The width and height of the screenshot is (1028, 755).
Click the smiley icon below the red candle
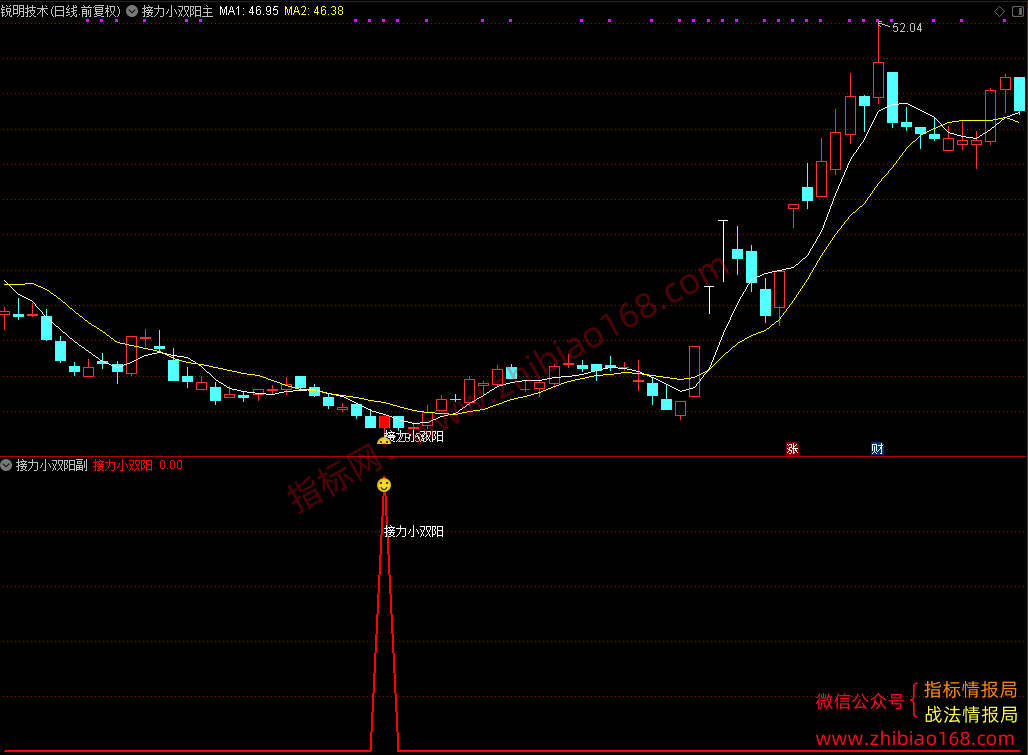tap(384, 441)
